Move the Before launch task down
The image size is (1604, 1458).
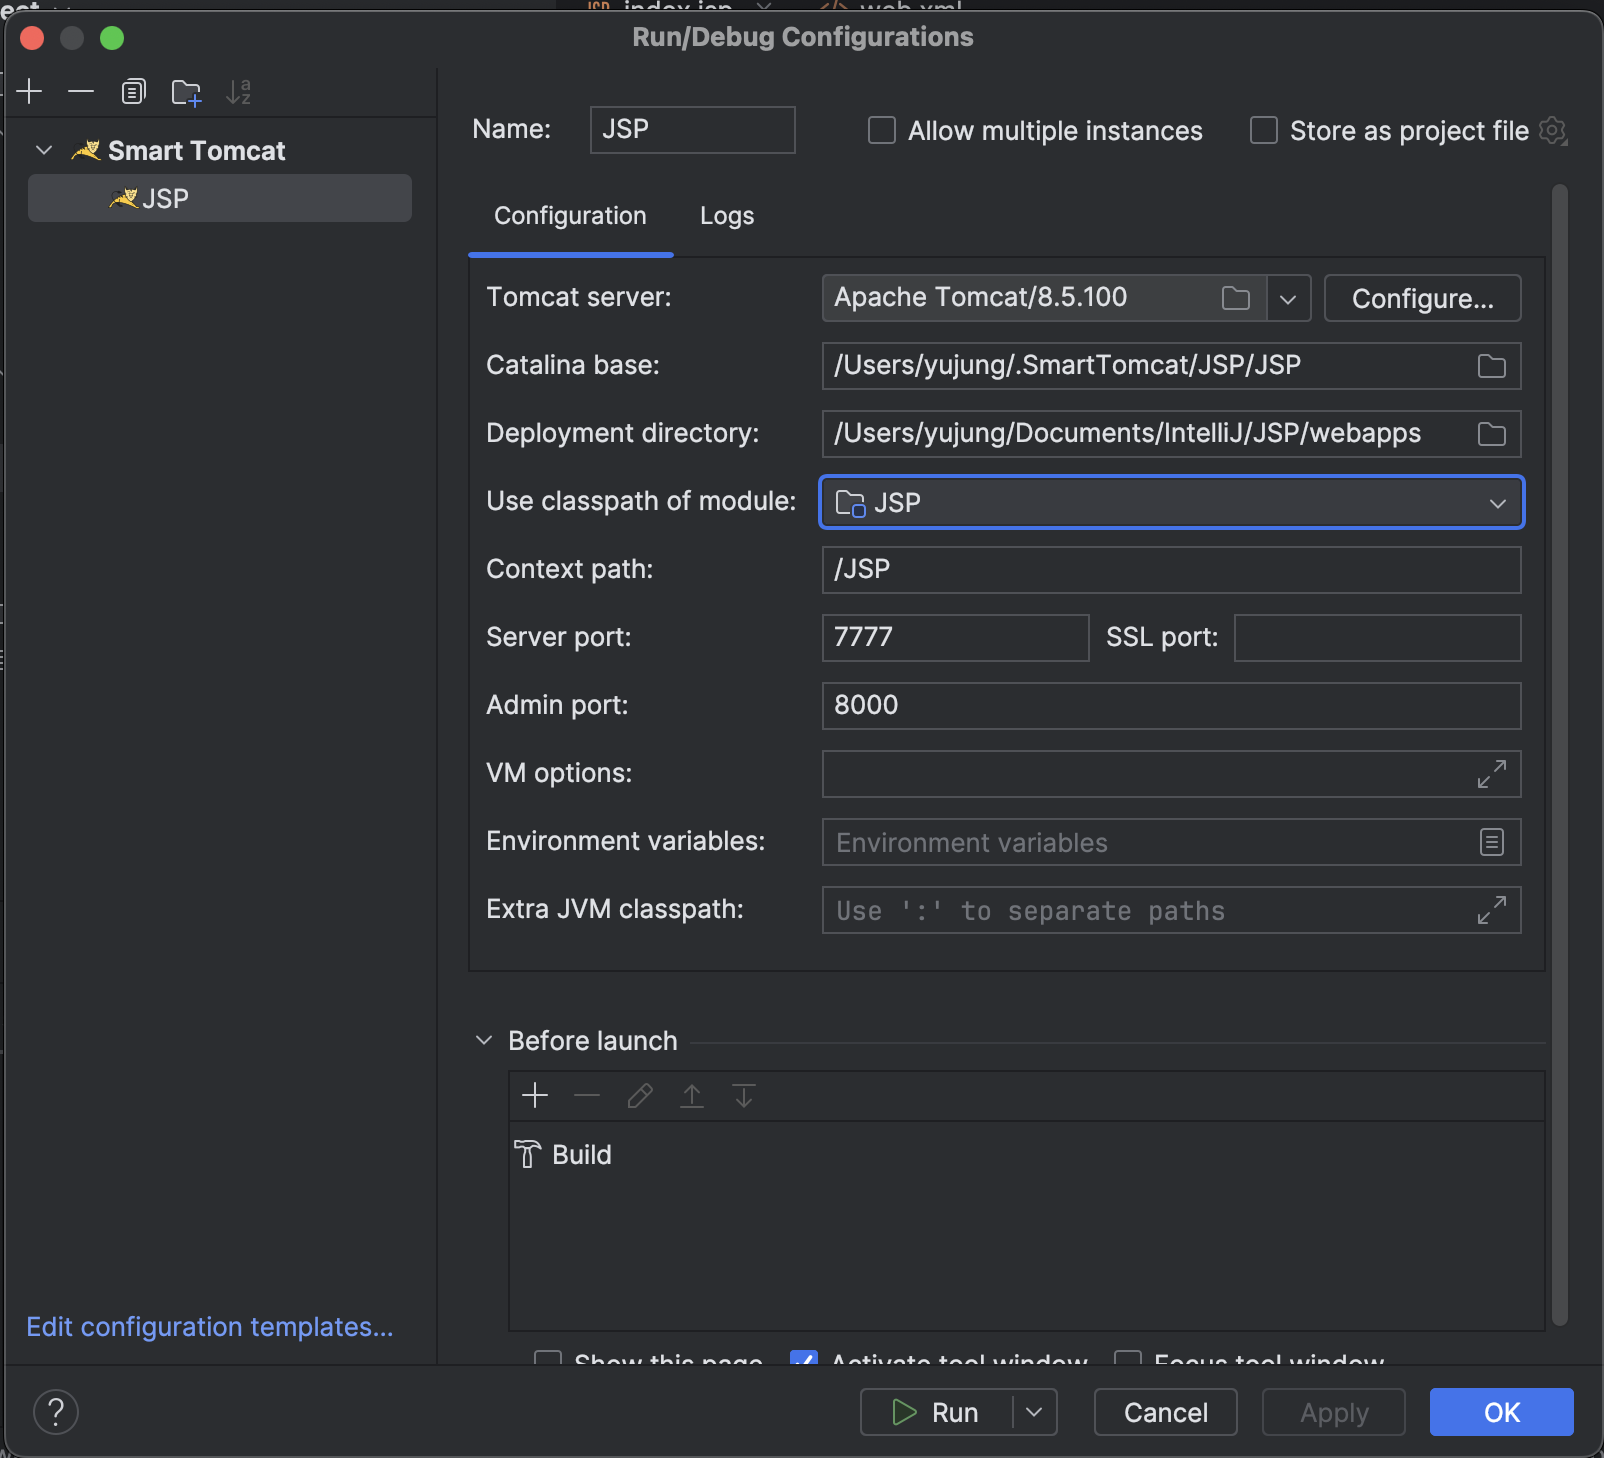point(744,1096)
